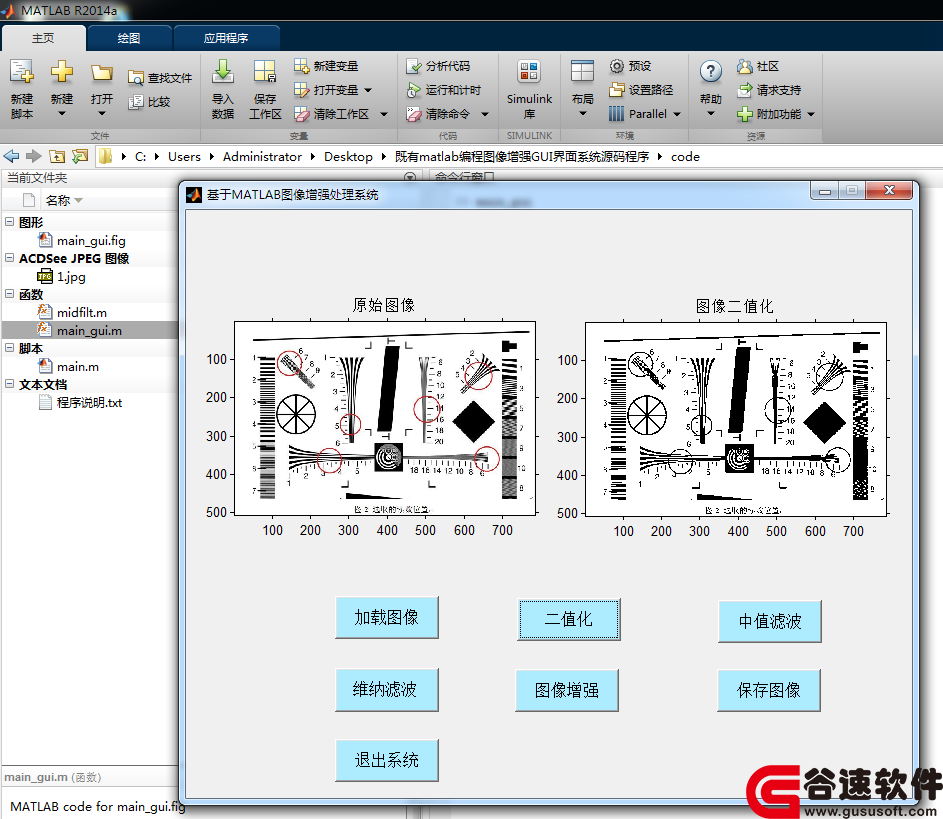
Task: Click Clear Commands (清除命令) icon
Action: pyautogui.click(x=413, y=114)
